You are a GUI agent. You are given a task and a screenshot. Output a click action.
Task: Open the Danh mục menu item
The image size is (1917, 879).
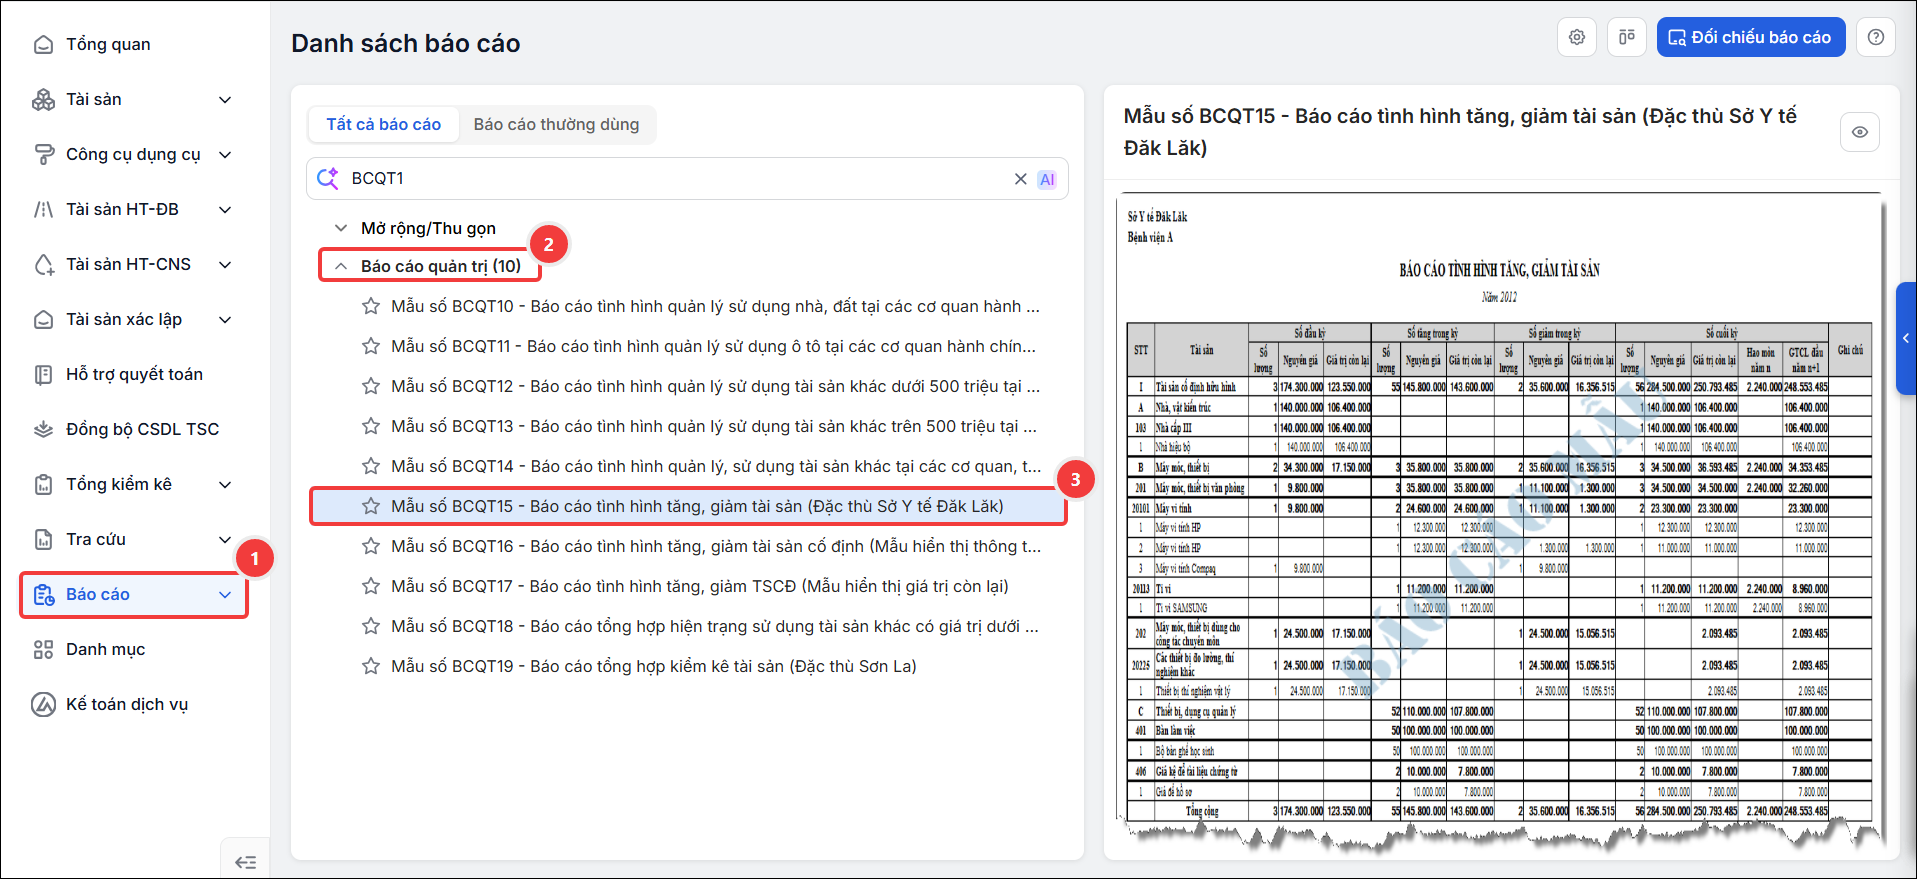(x=105, y=649)
